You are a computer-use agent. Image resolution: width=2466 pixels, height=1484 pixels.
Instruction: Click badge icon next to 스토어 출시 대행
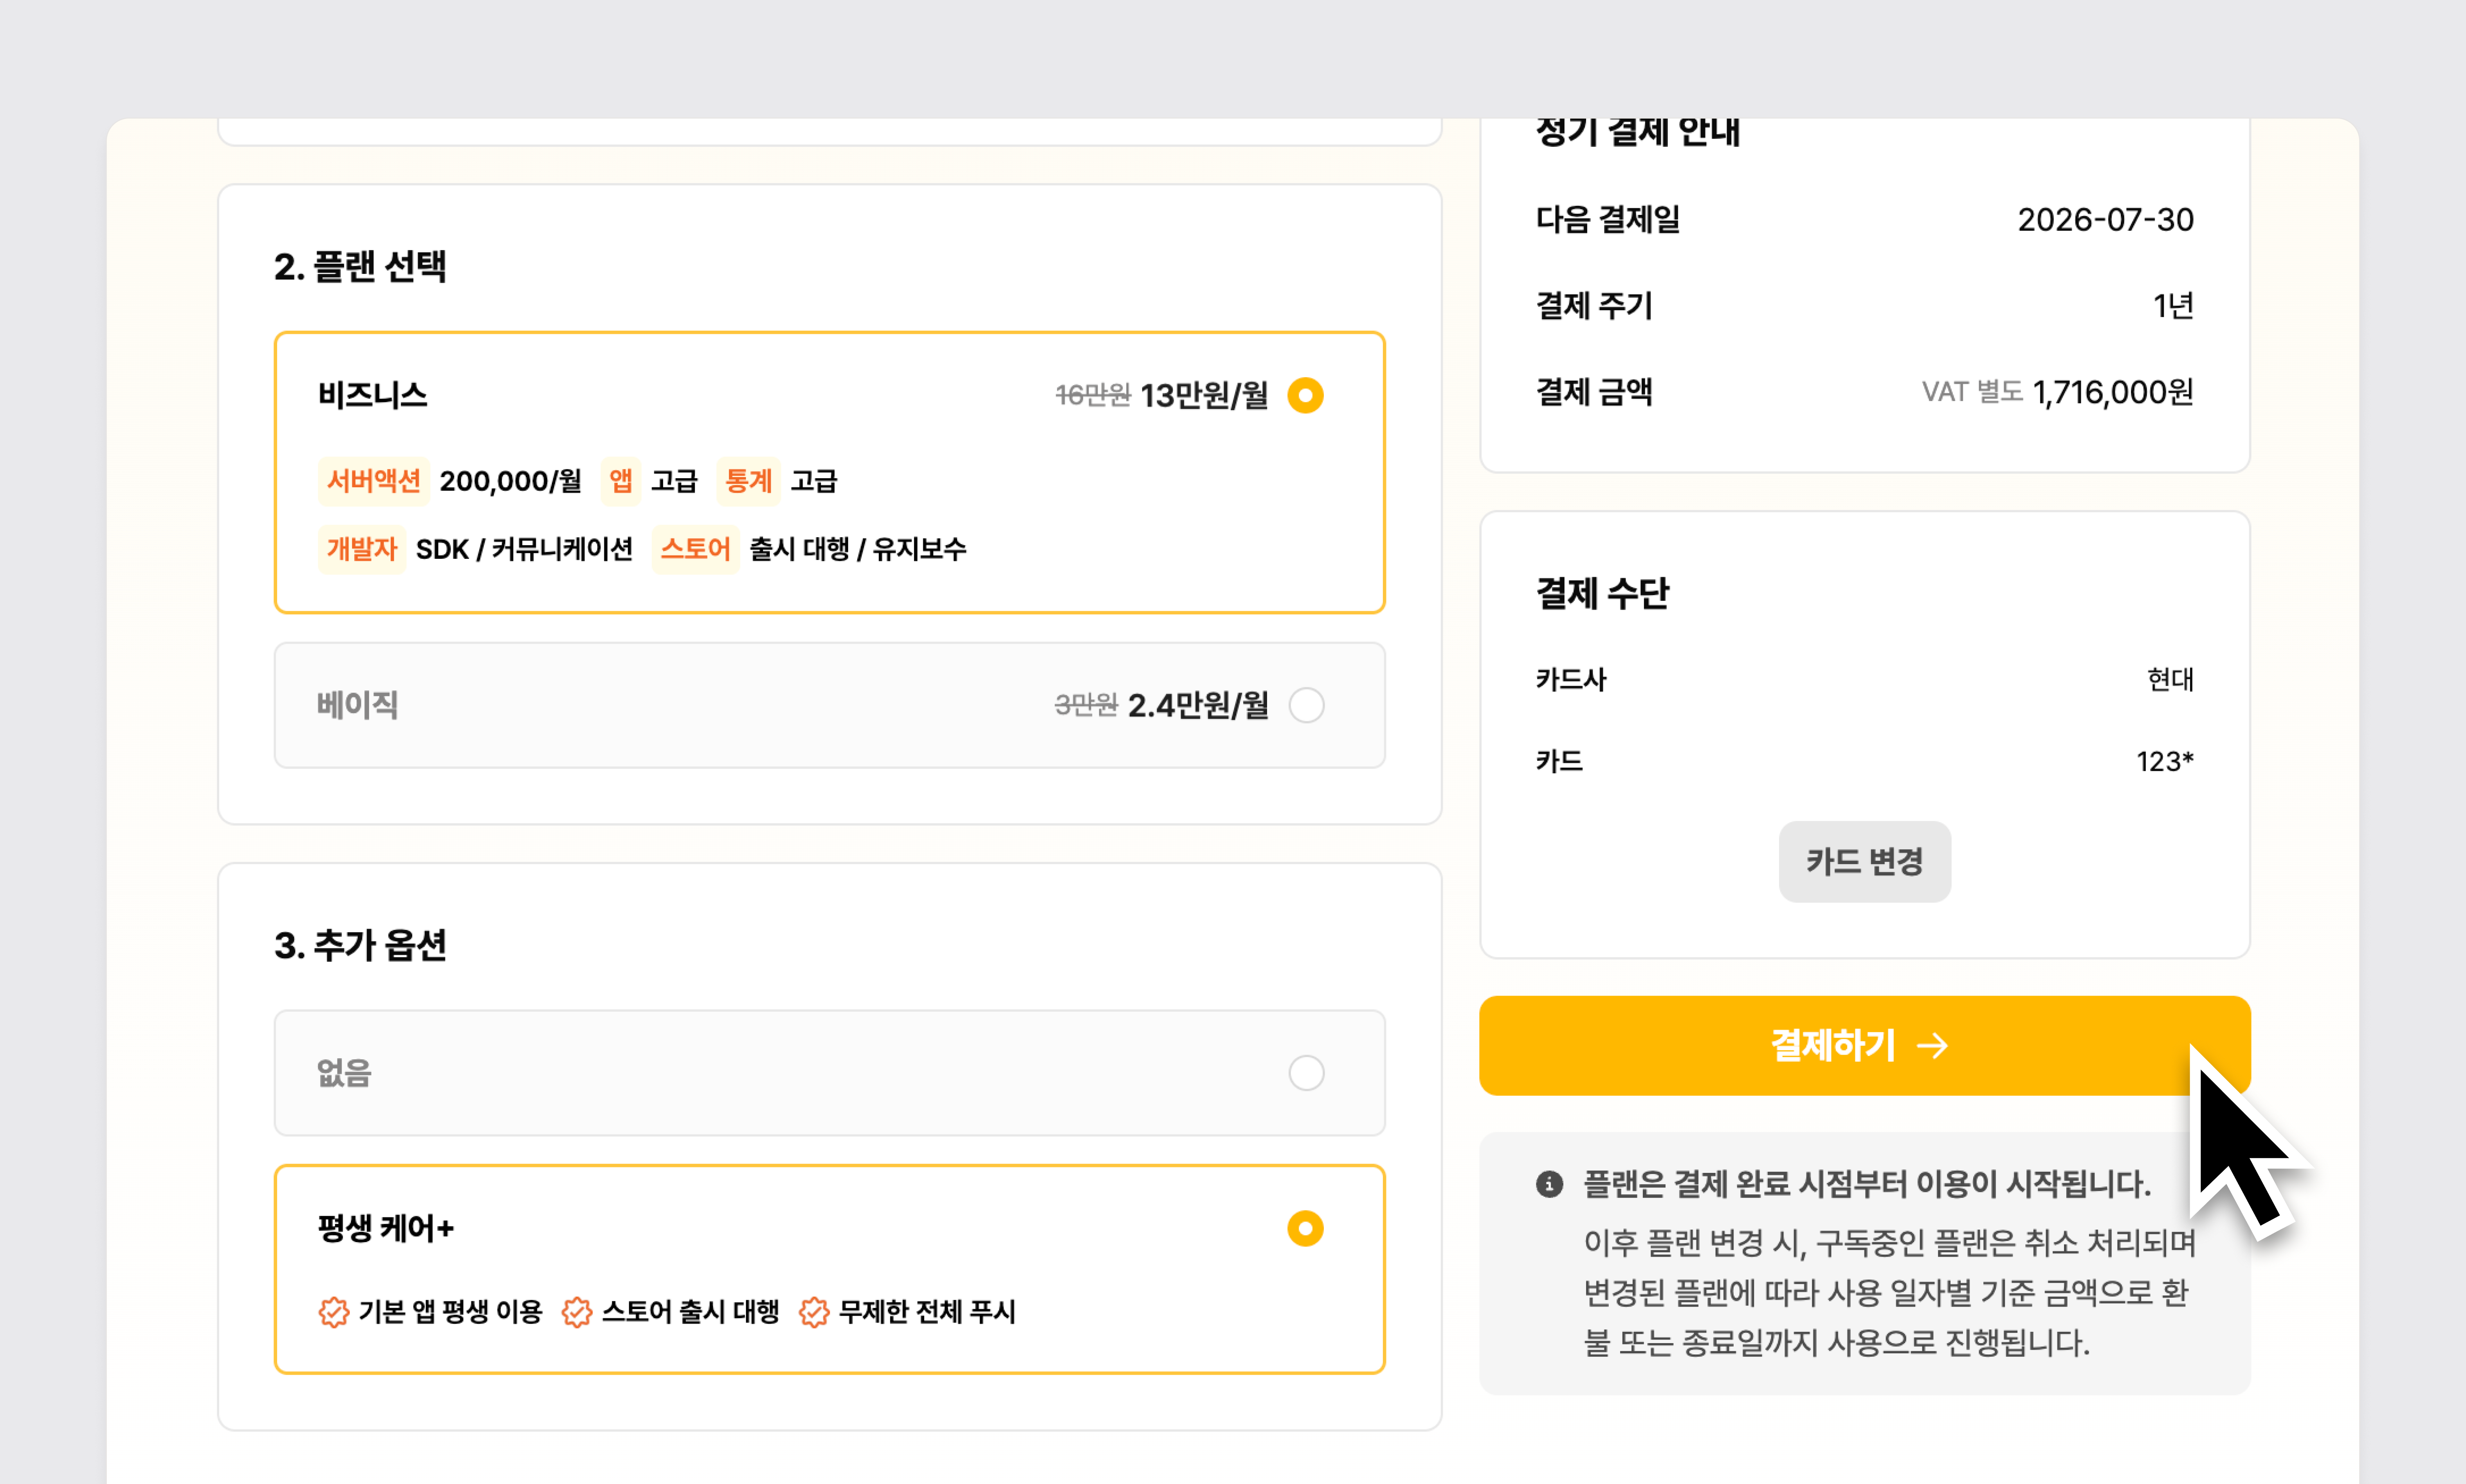click(576, 1312)
